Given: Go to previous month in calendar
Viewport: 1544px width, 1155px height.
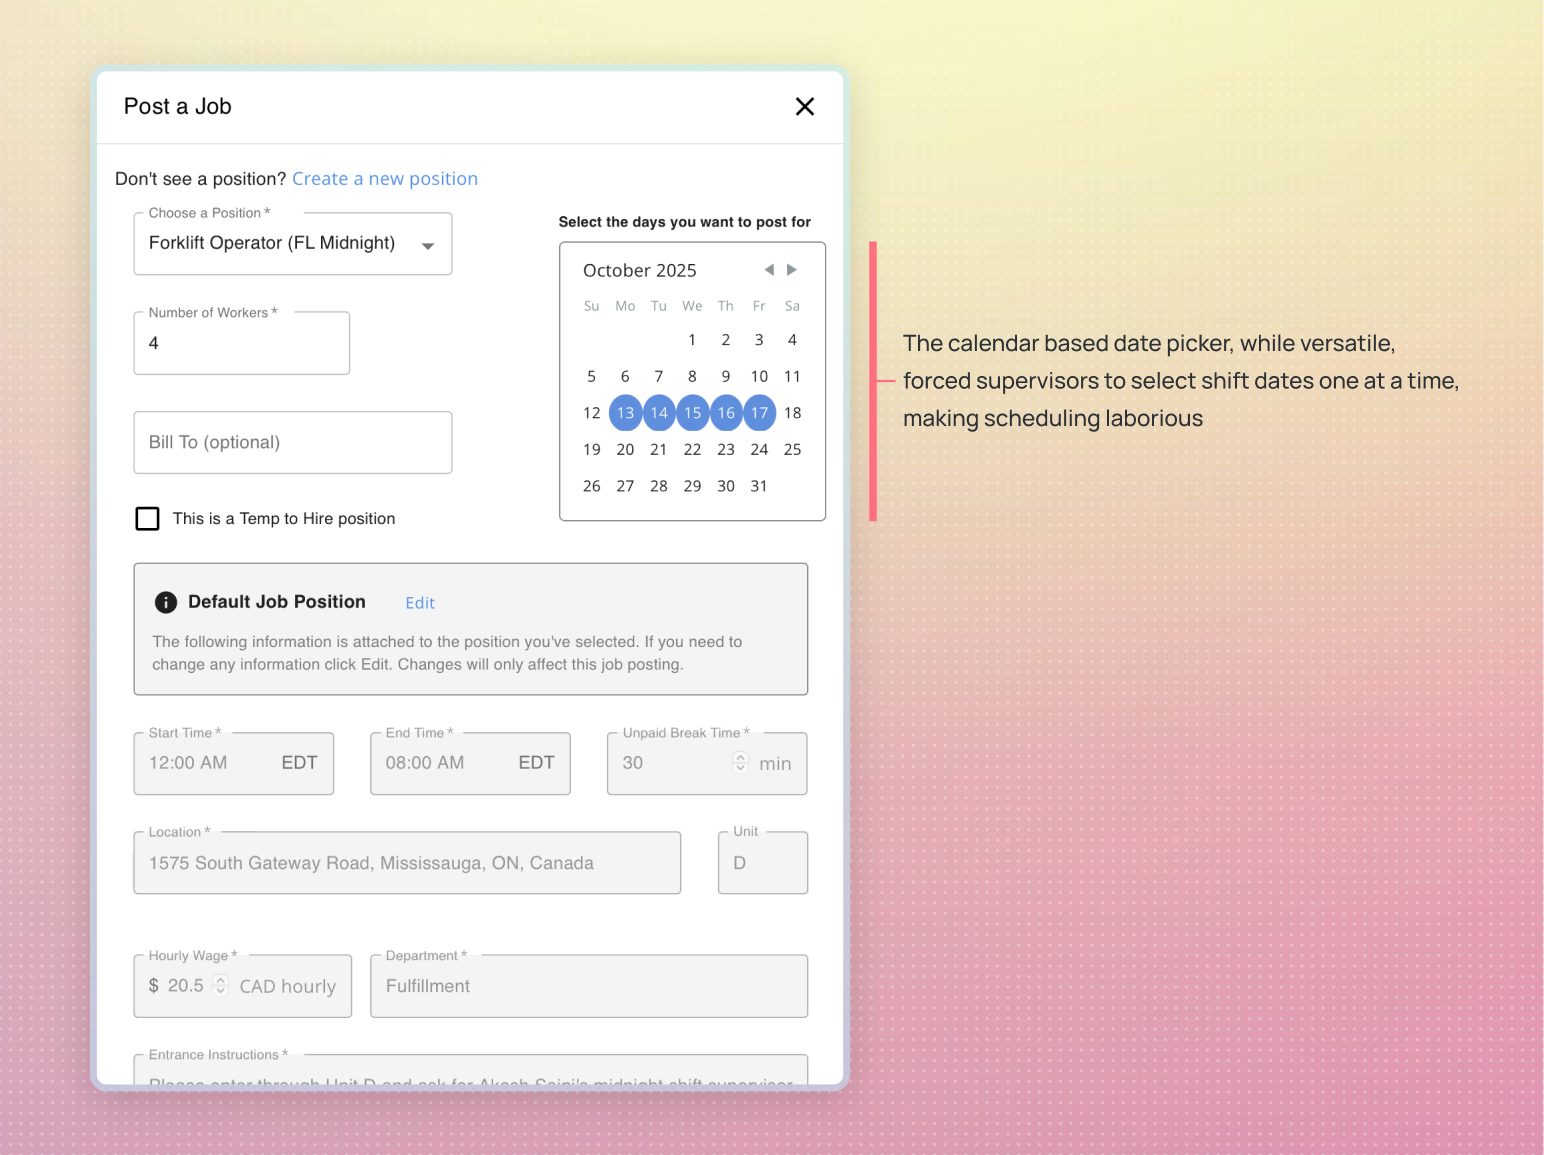Looking at the screenshot, I should coord(769,270).
